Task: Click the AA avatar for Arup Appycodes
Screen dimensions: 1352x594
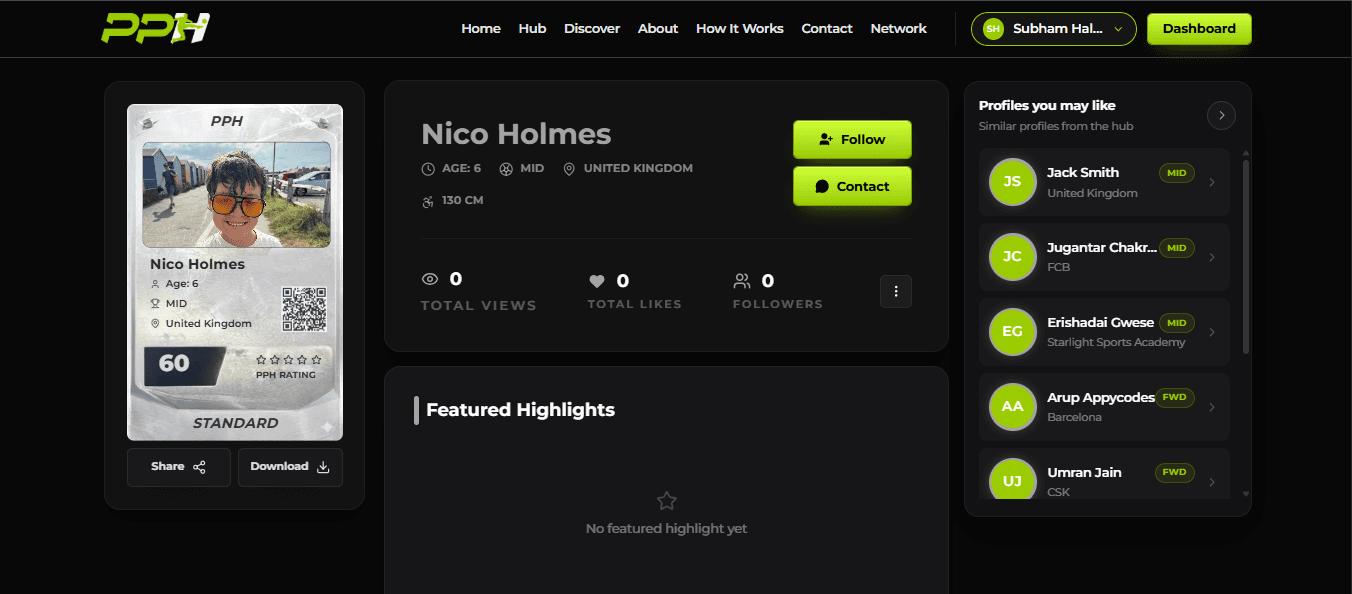Action: tap(1012, 407)
